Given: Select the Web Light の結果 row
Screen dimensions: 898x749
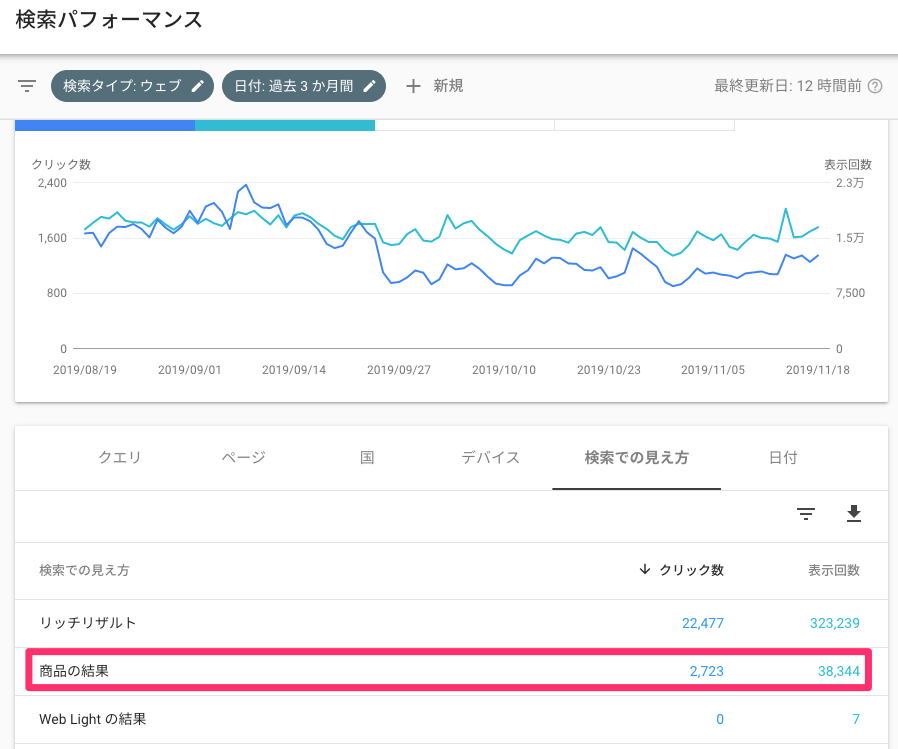Looking at the screenshot, I should [x=451, y=719].
